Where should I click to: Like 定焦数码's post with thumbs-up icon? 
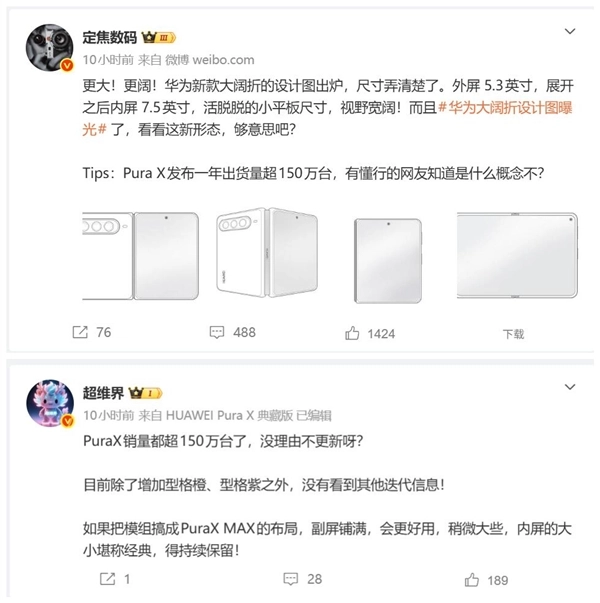point(352,333)
